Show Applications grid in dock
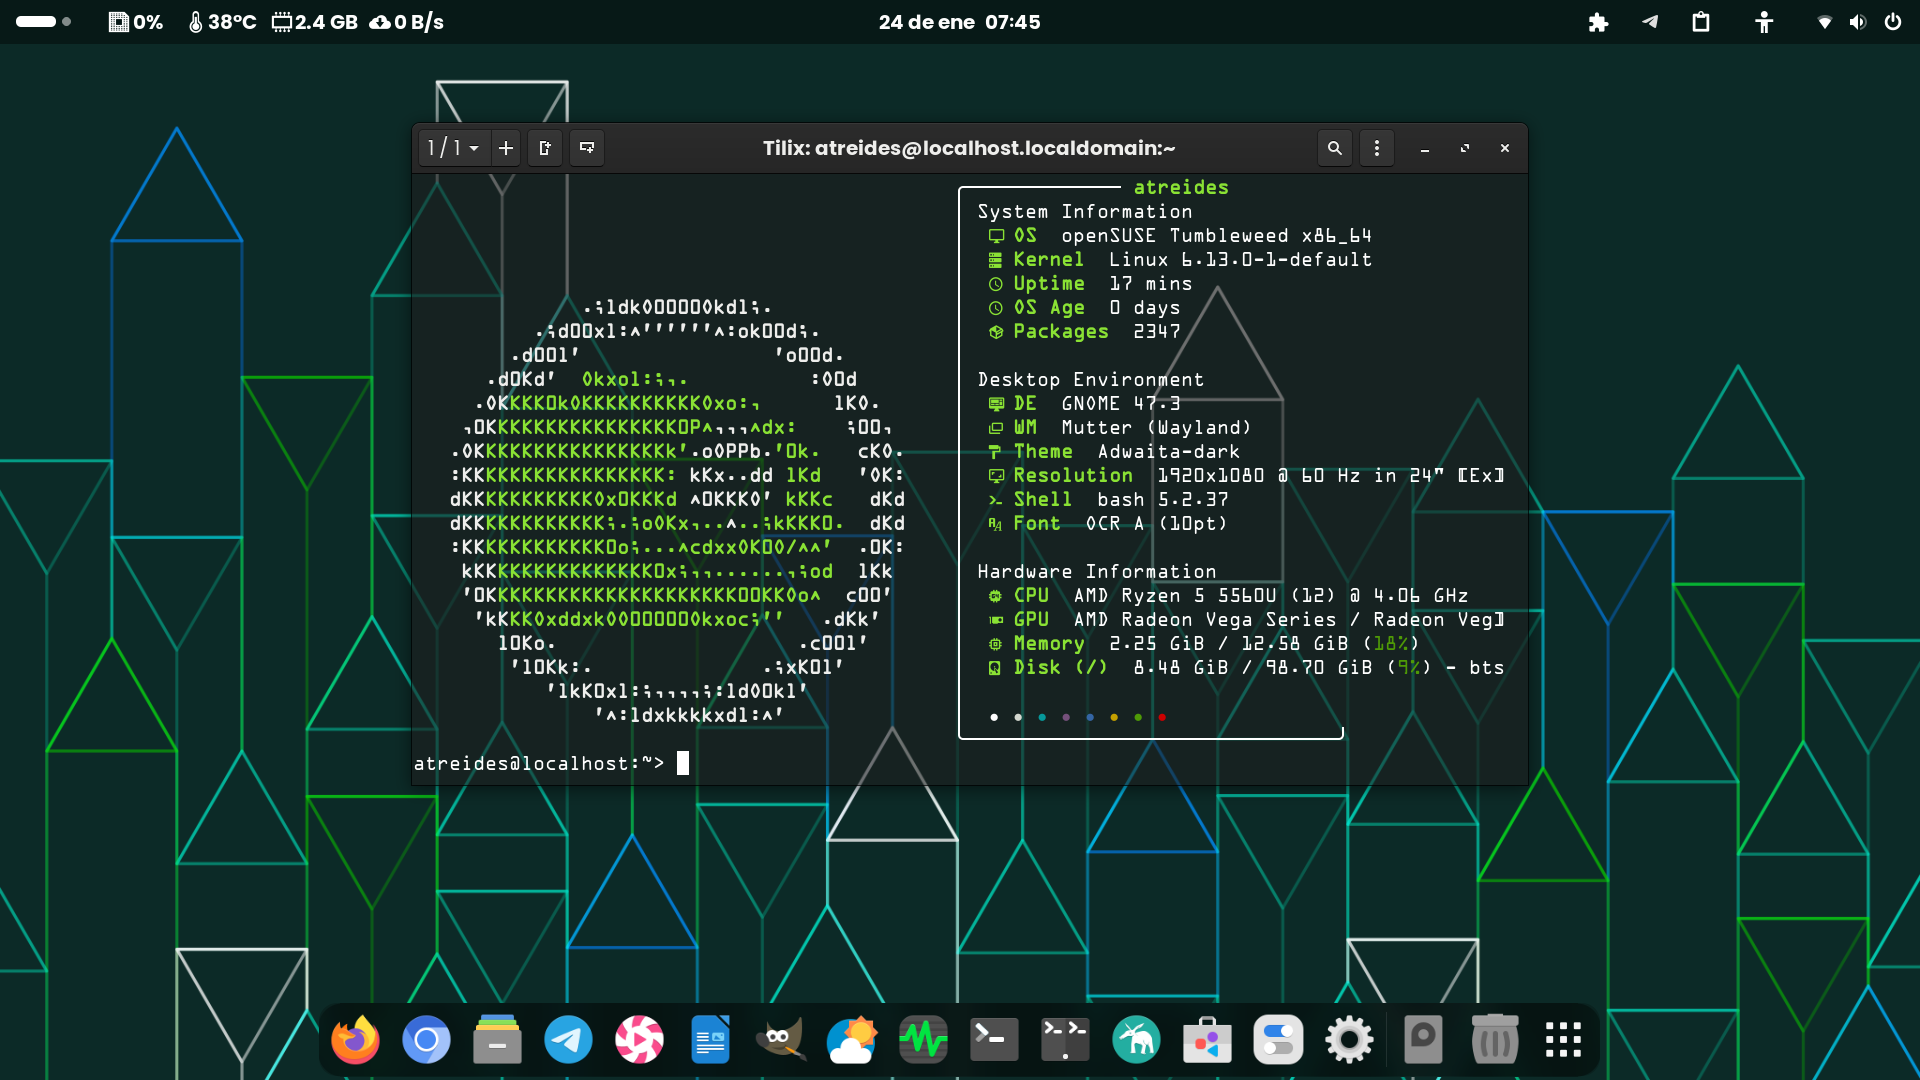Screen dimensions: 1920x1080 pos(1563,1040)
